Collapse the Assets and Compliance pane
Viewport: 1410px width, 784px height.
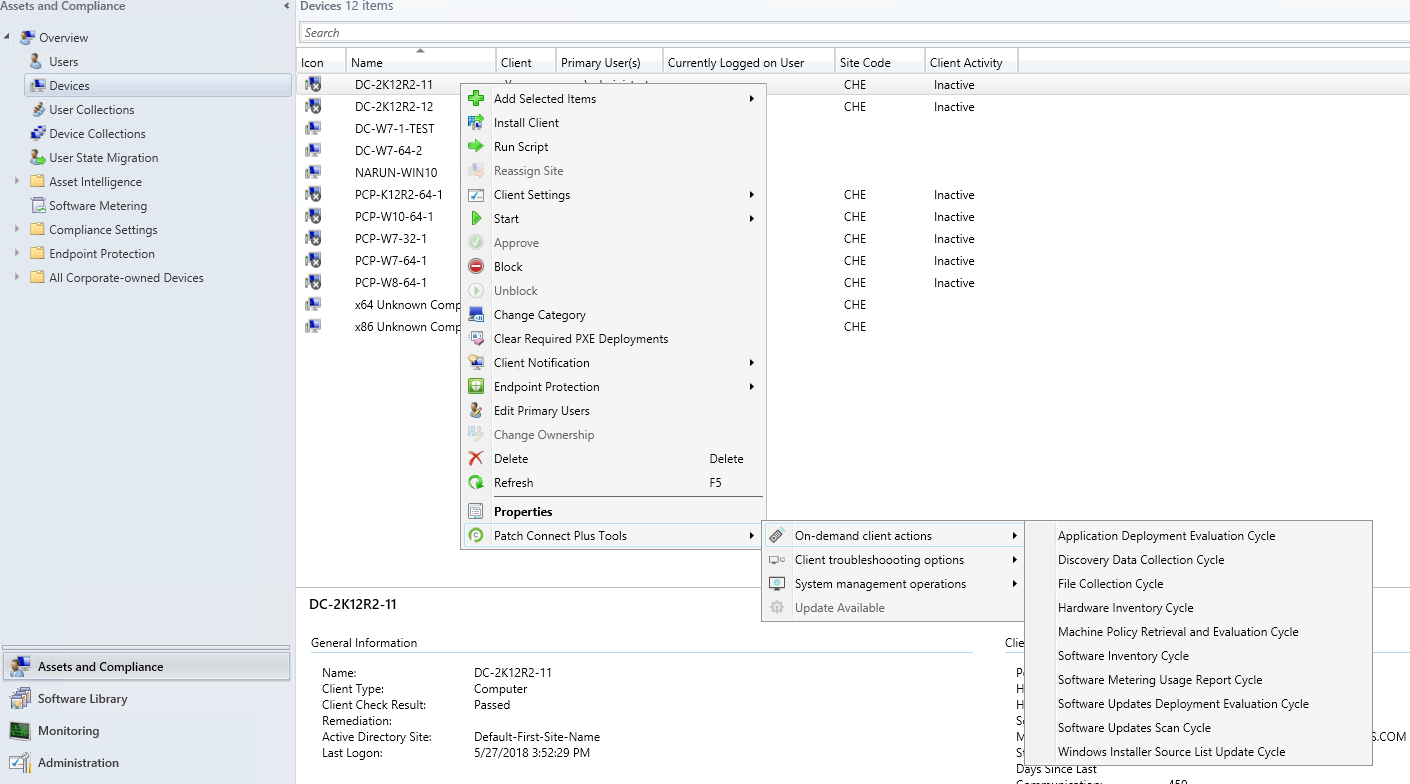click(x=287, y=7)
